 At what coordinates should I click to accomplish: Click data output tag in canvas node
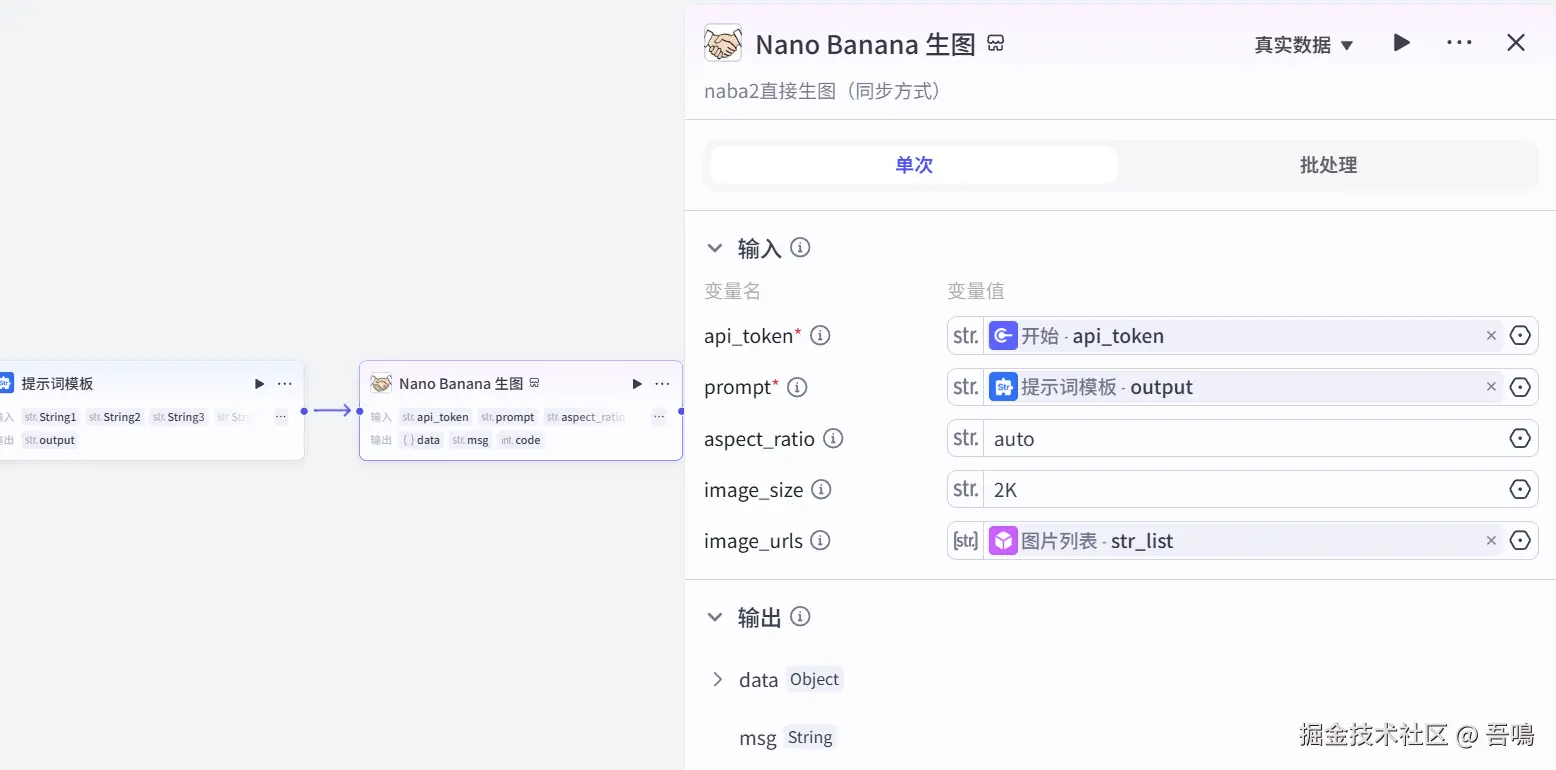421,440
